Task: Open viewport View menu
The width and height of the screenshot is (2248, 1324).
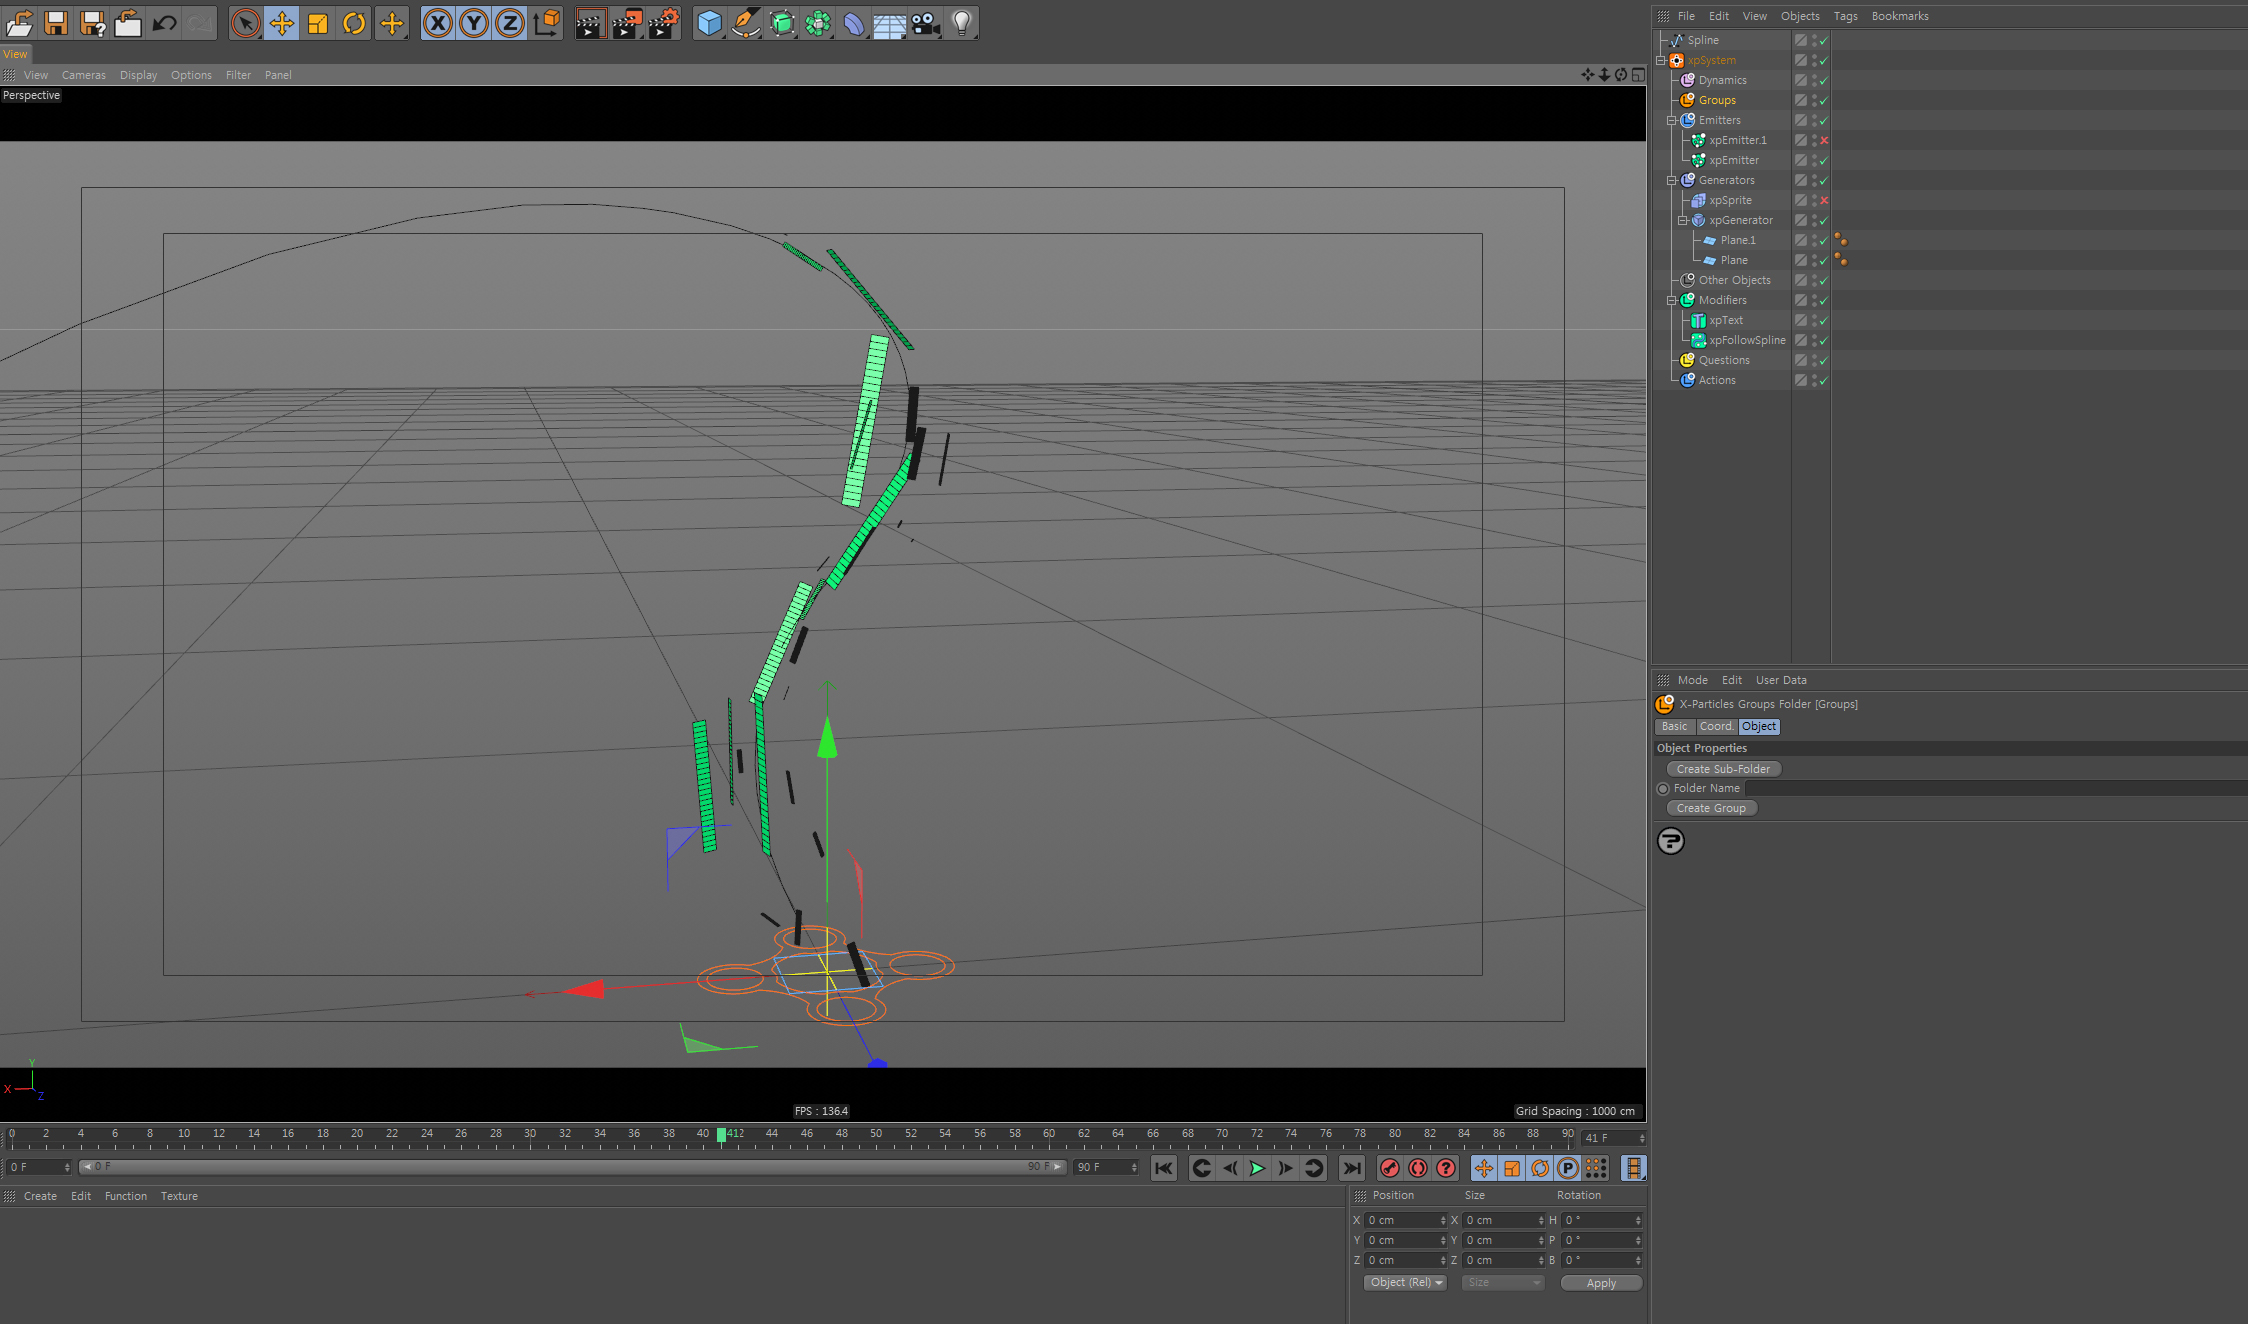Action: click(x=36, y=75)
